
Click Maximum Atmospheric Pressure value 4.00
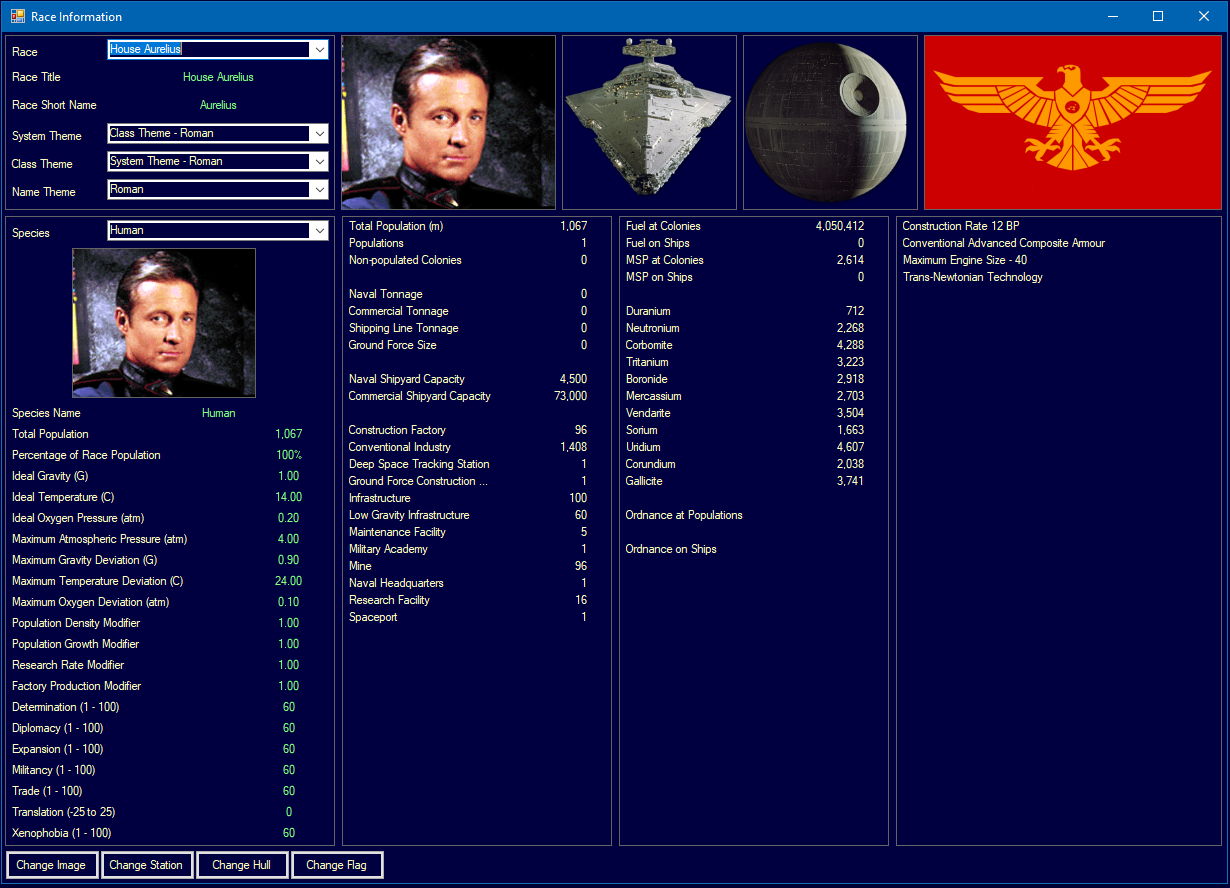tap(289, 539)
